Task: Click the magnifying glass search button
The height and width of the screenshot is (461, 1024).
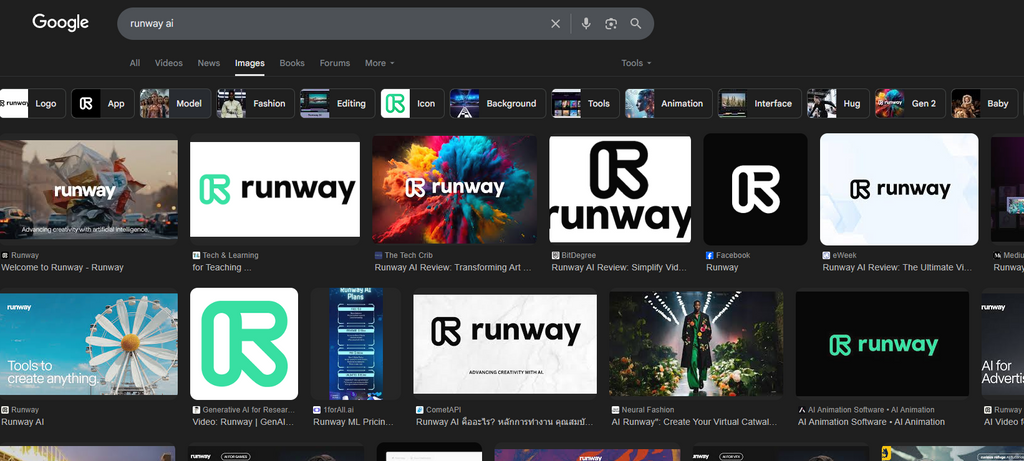Action: click(x=635, y=24)
